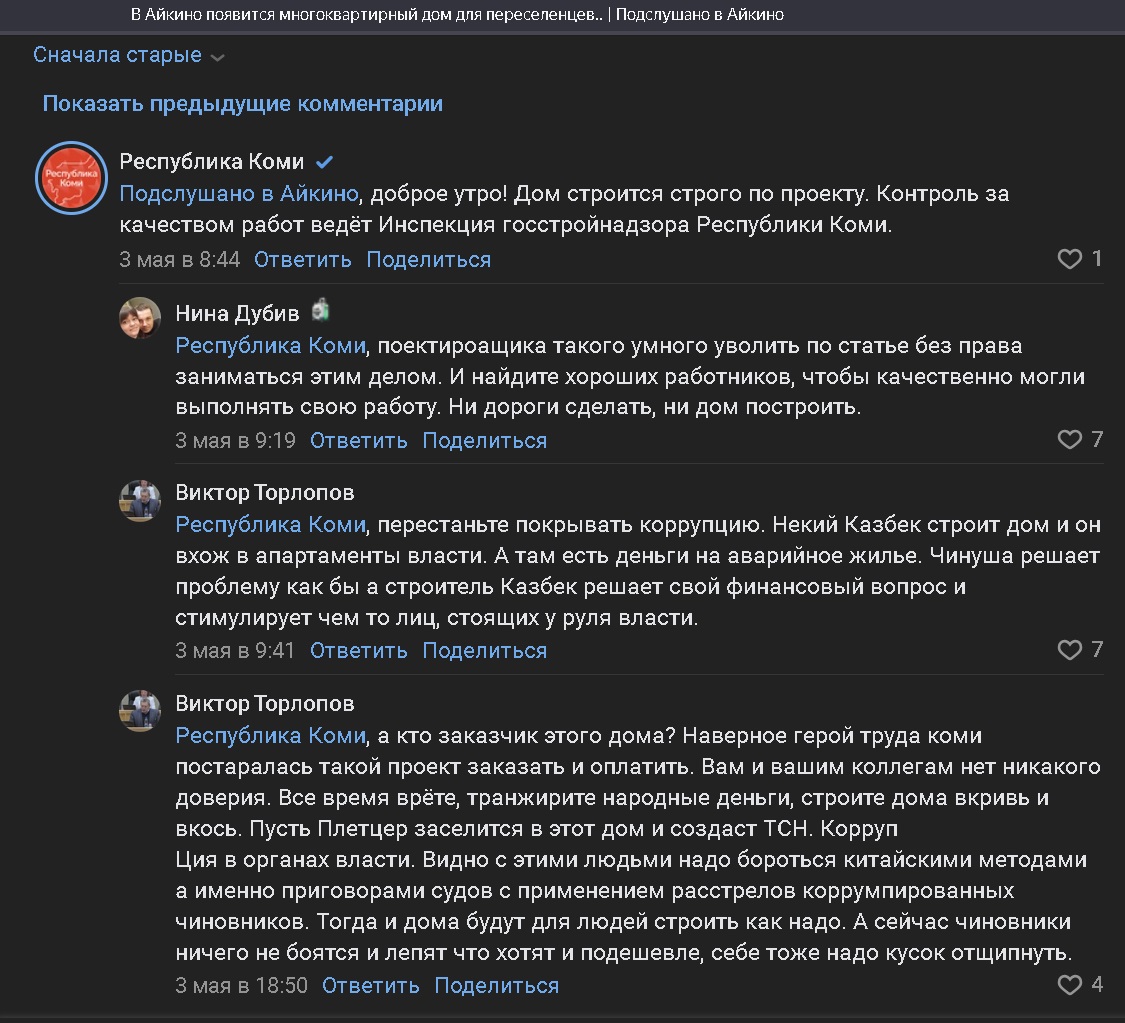Click the verified checkmark beside Республика Коми
The width and height of the screenshot is (1125, 1023).
click(x=324, y=162)
